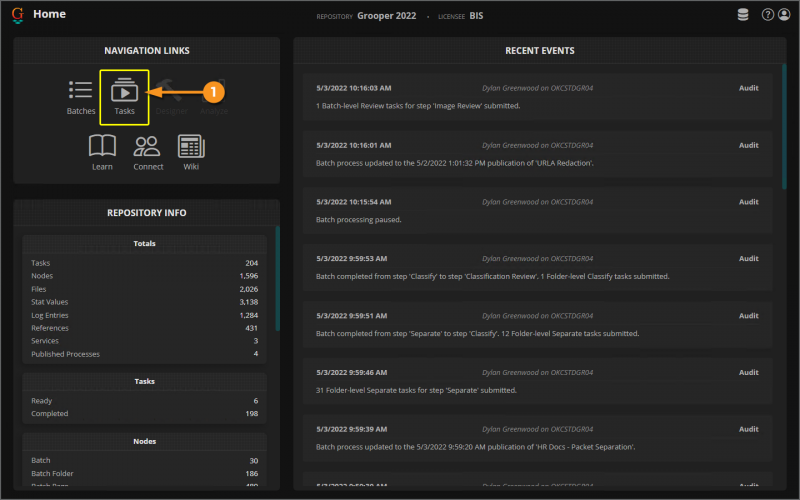
Task: Click the database icon in header
Action: (742, 15)
